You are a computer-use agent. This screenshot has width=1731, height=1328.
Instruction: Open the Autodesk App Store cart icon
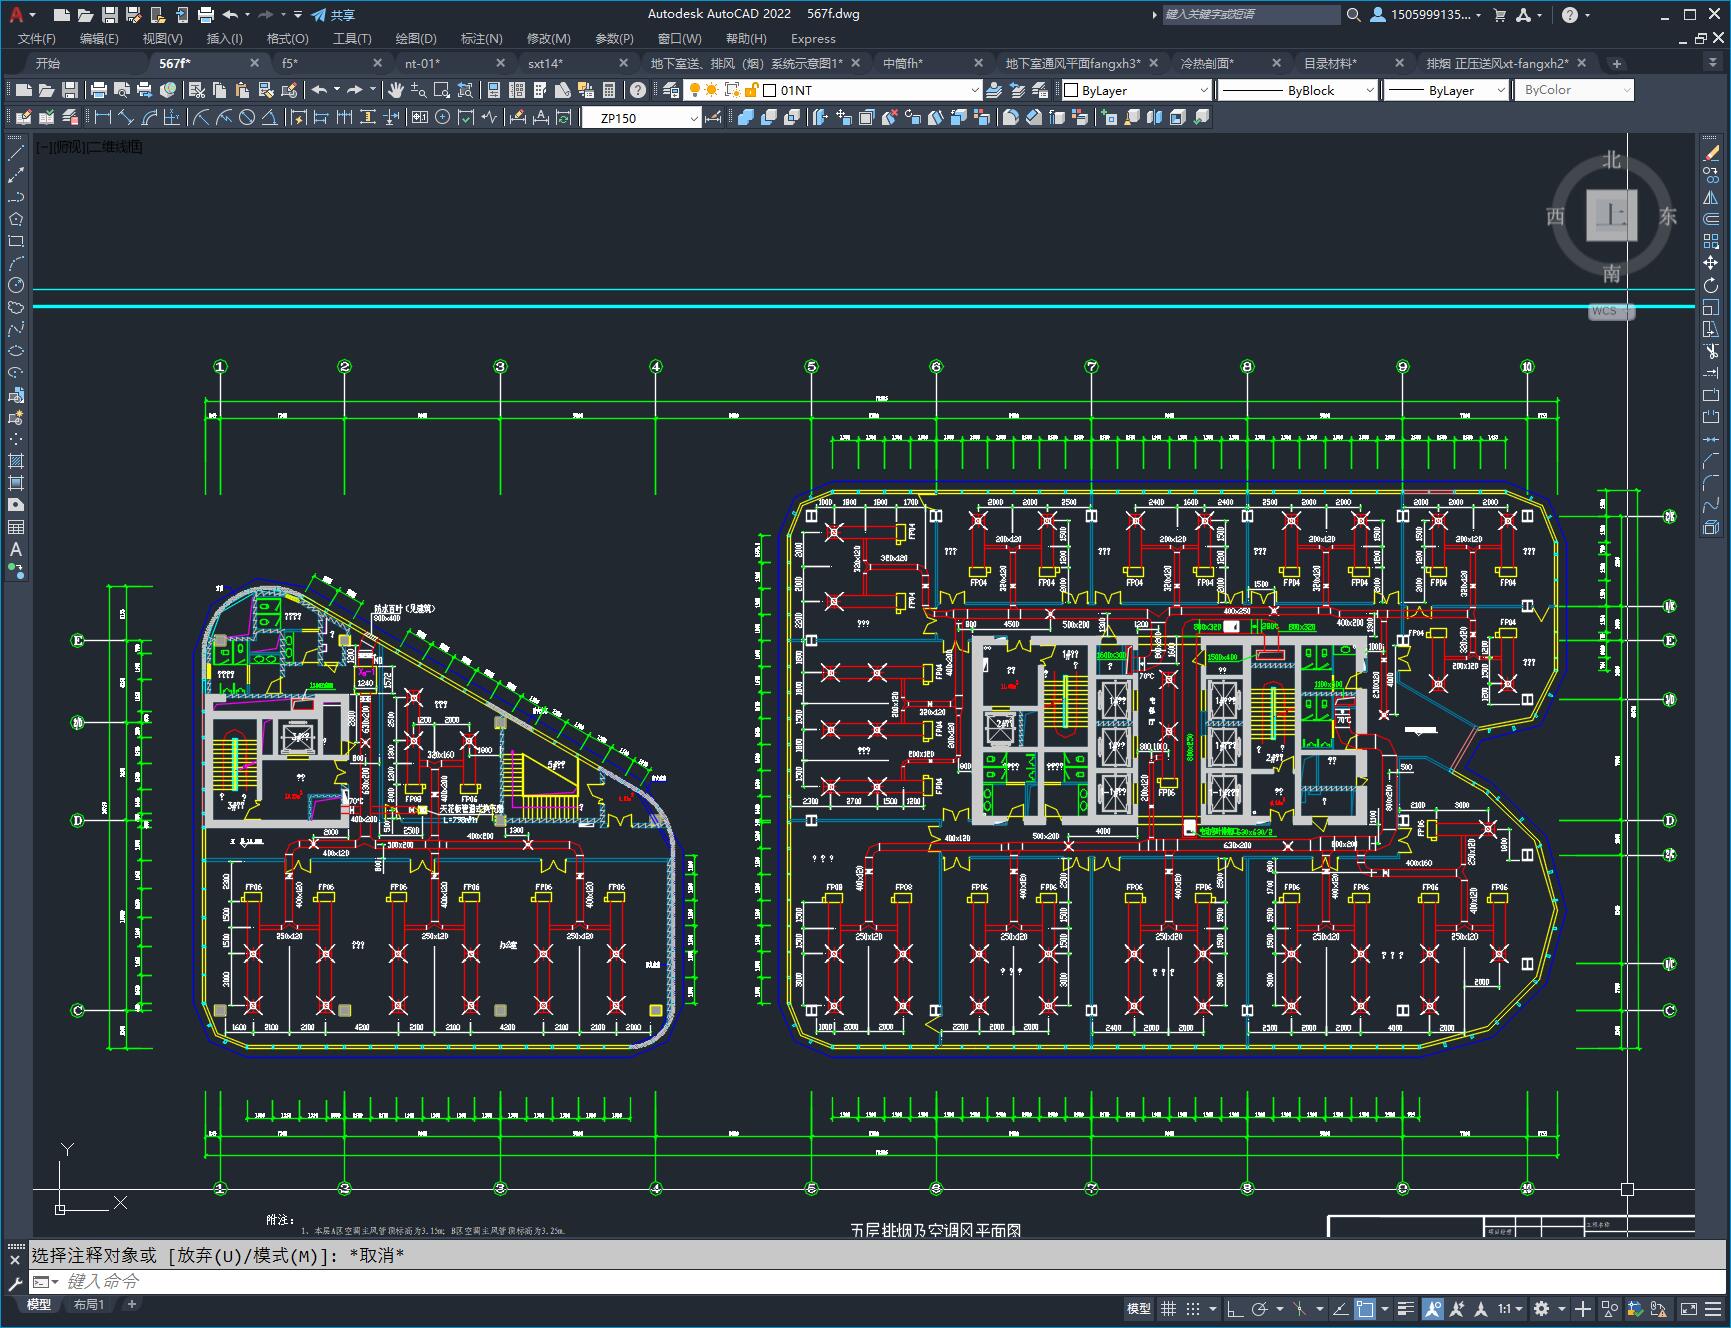tap(1499, 15)
